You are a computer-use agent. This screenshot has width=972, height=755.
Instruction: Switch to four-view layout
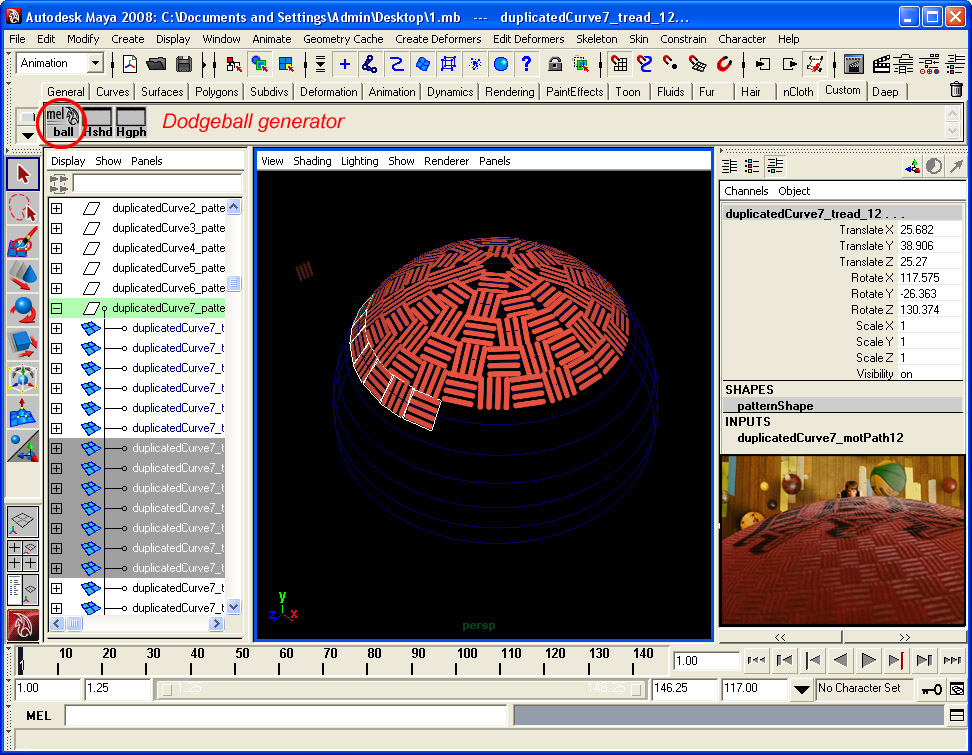tap(23, 555)
